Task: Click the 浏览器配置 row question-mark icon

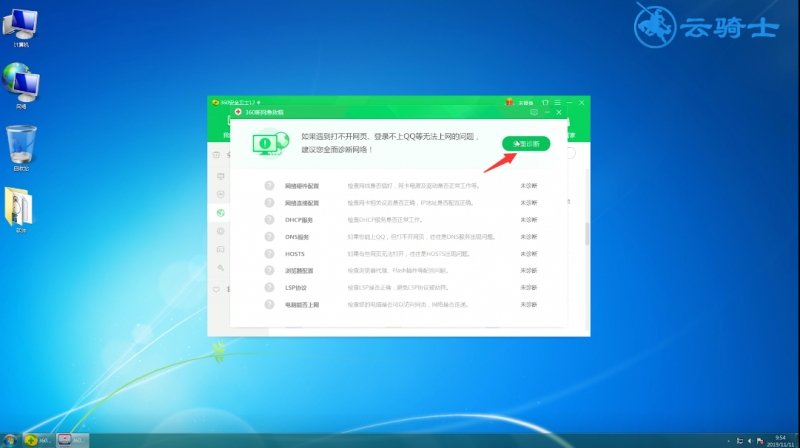Action: (269, 270)
